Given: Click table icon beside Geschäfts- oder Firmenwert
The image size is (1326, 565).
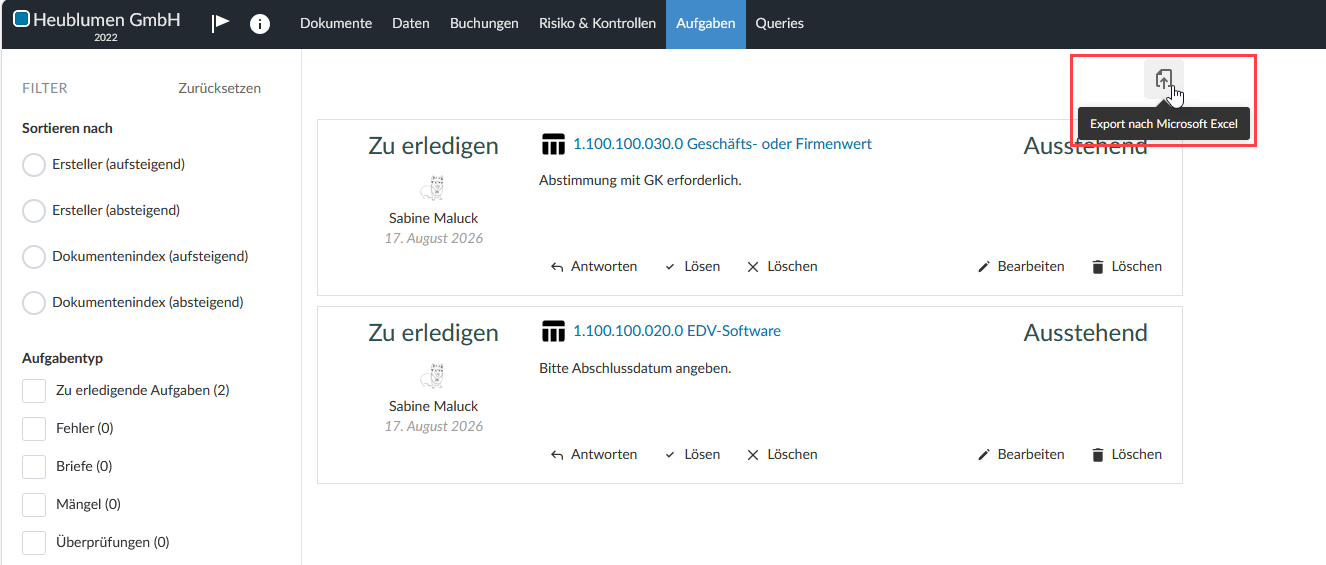Looking at the screenshot, I should (553, 144).
